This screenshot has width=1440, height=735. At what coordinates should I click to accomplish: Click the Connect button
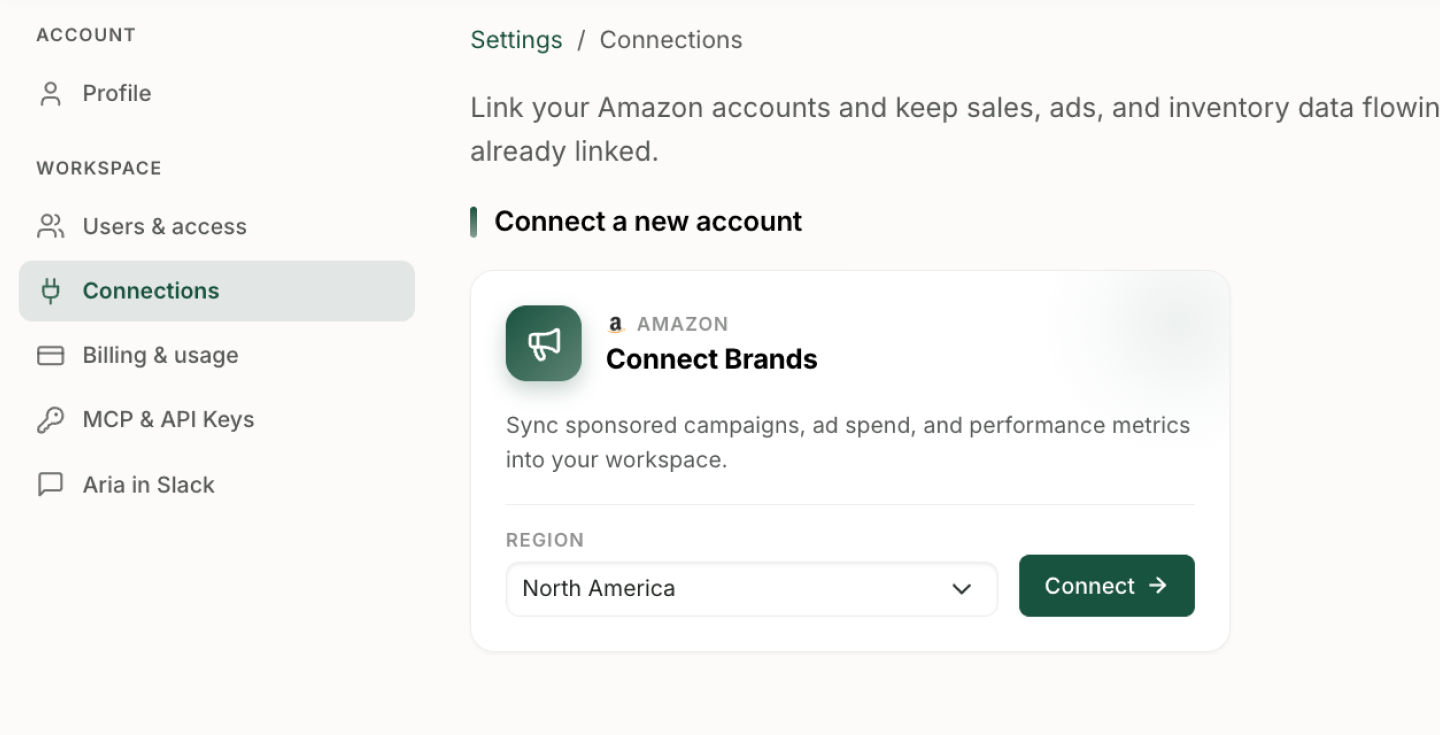pos(1107,586)
